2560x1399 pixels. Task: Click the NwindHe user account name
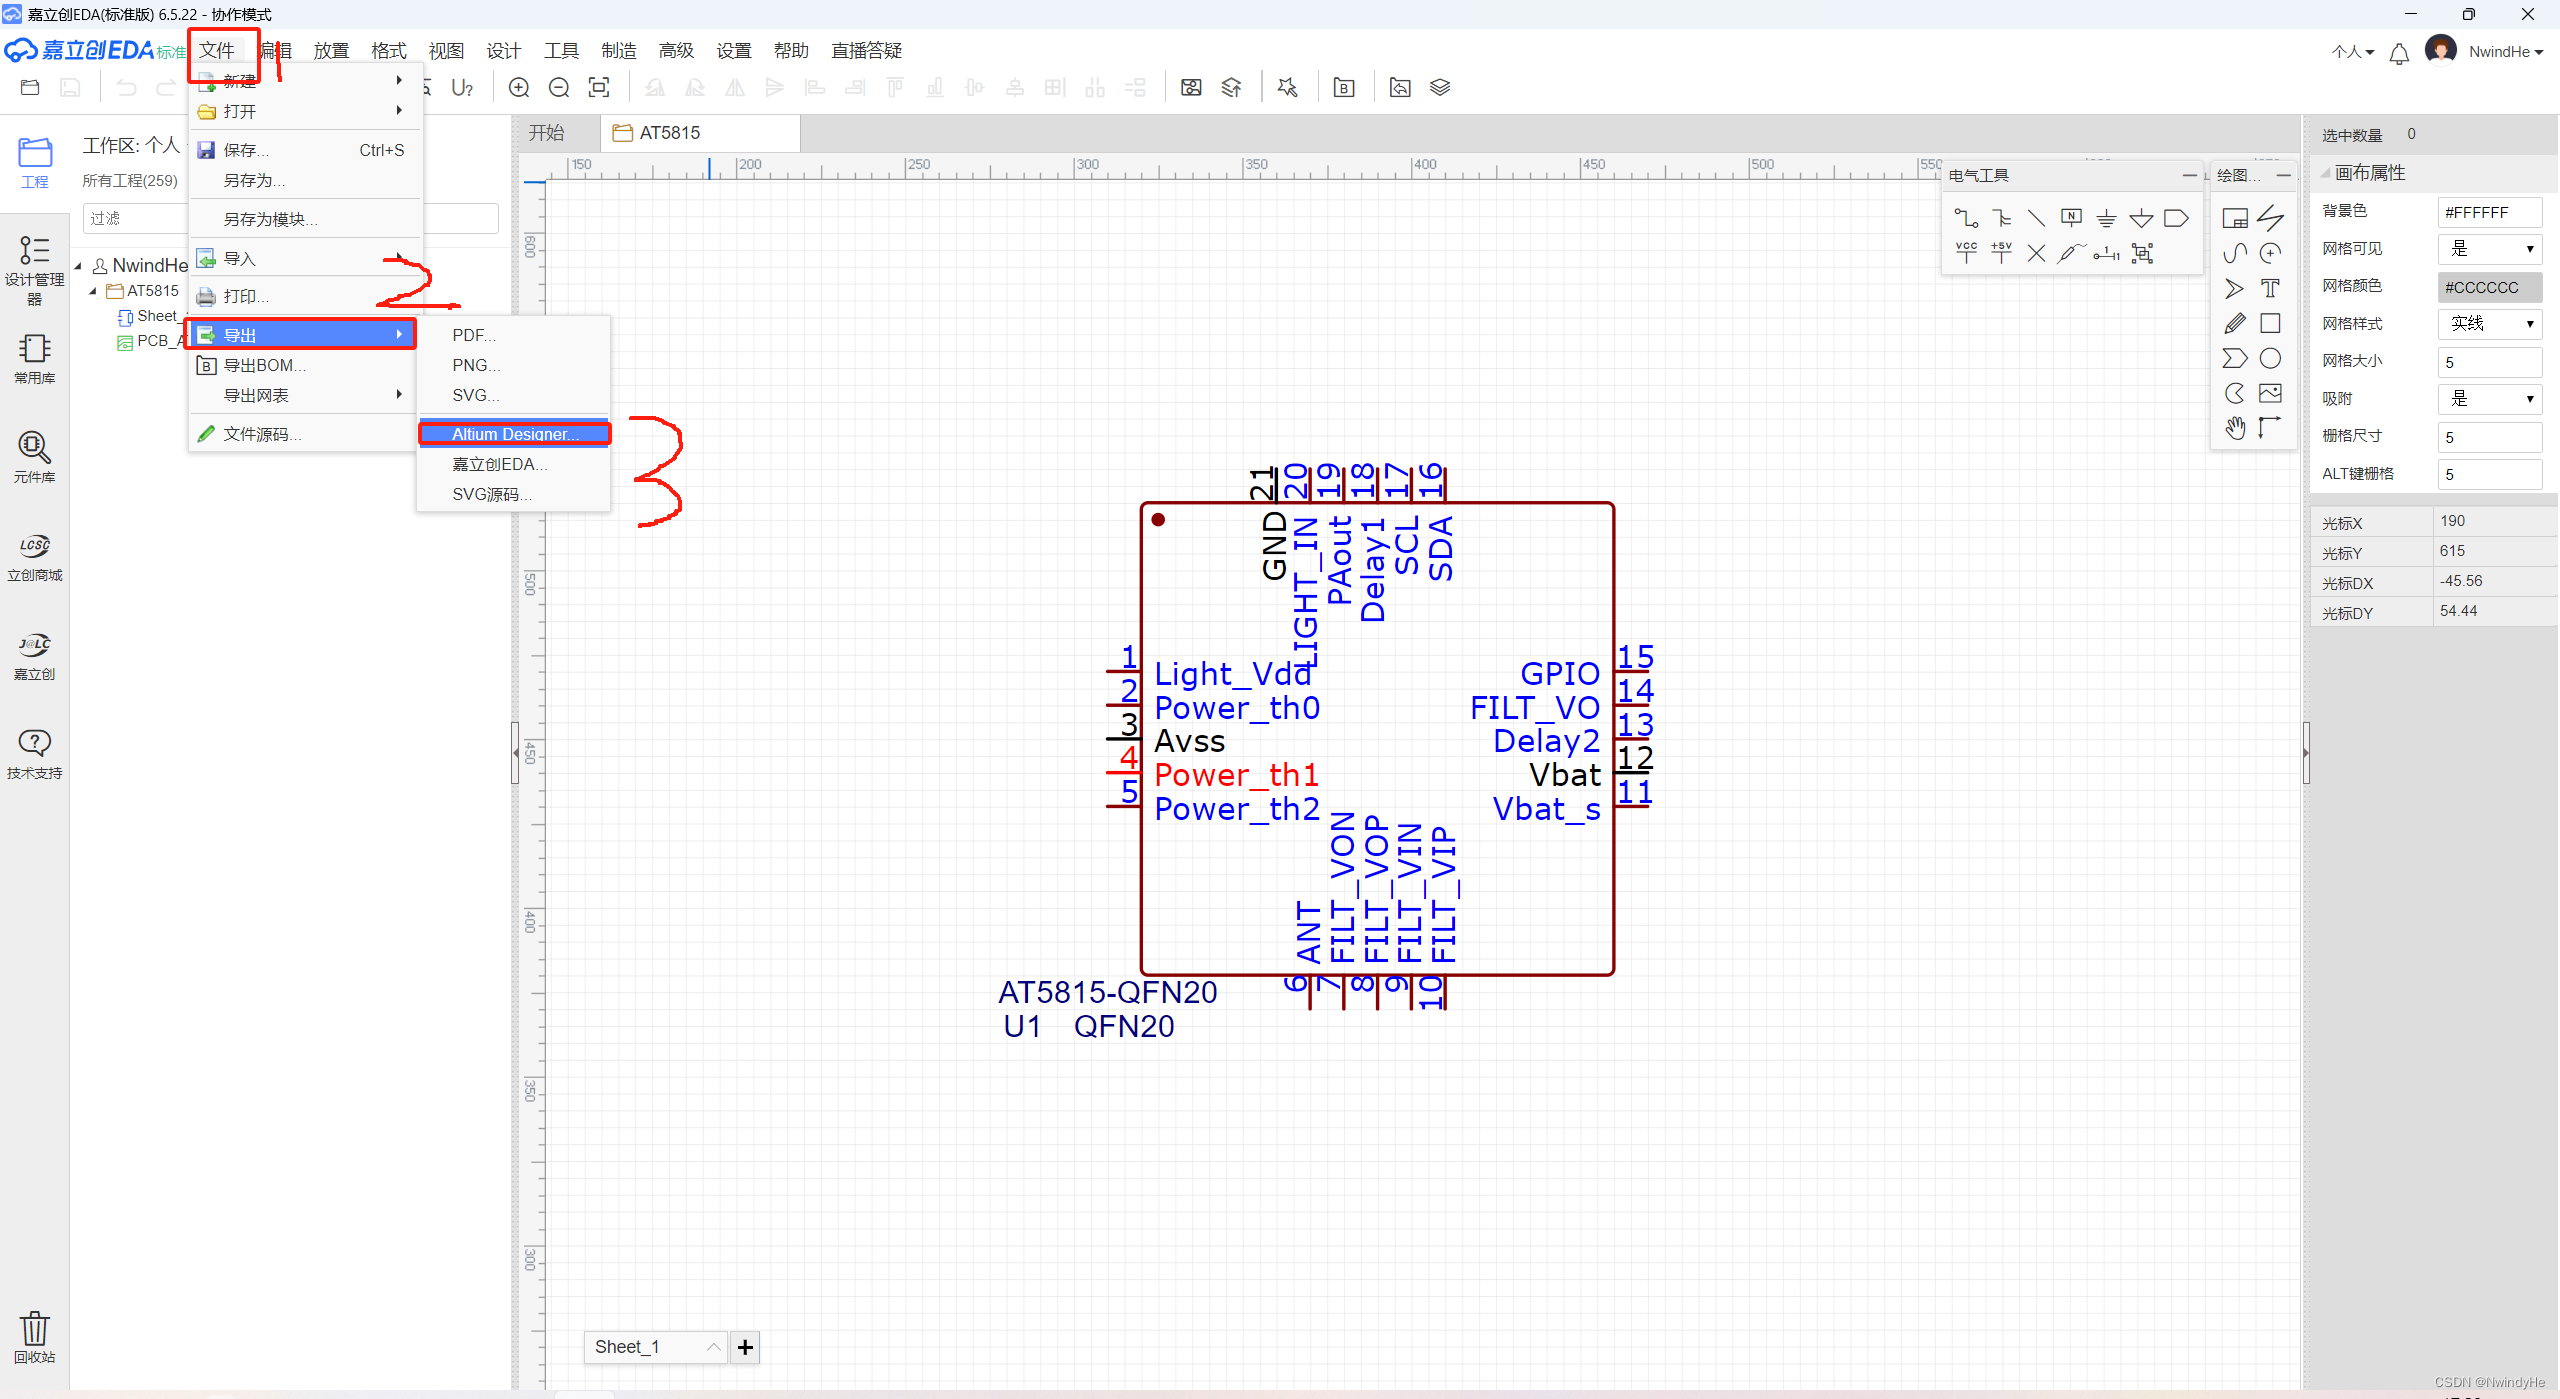pyautogui.click(x=2498, y=52)
